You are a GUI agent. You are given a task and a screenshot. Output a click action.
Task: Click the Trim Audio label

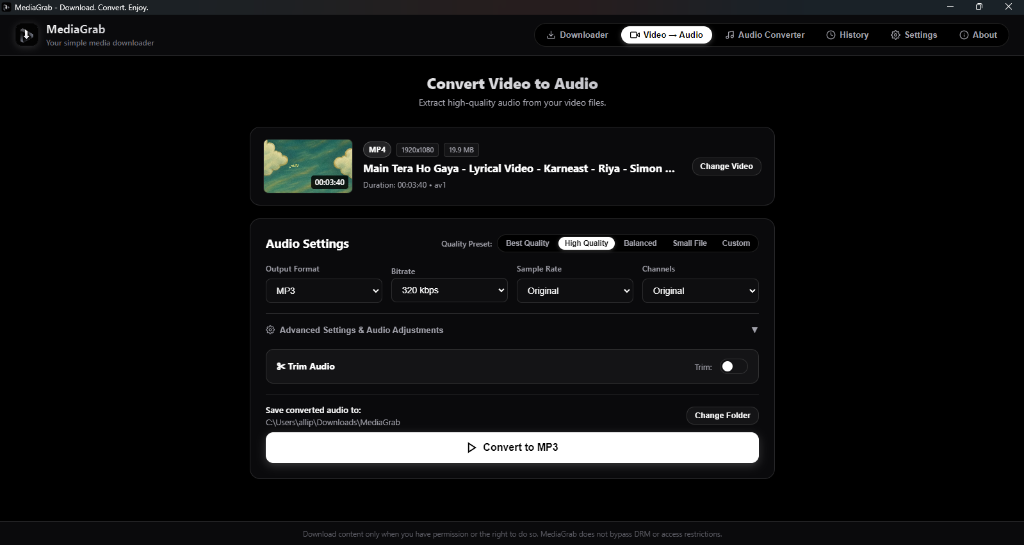[x=311, y=367]
